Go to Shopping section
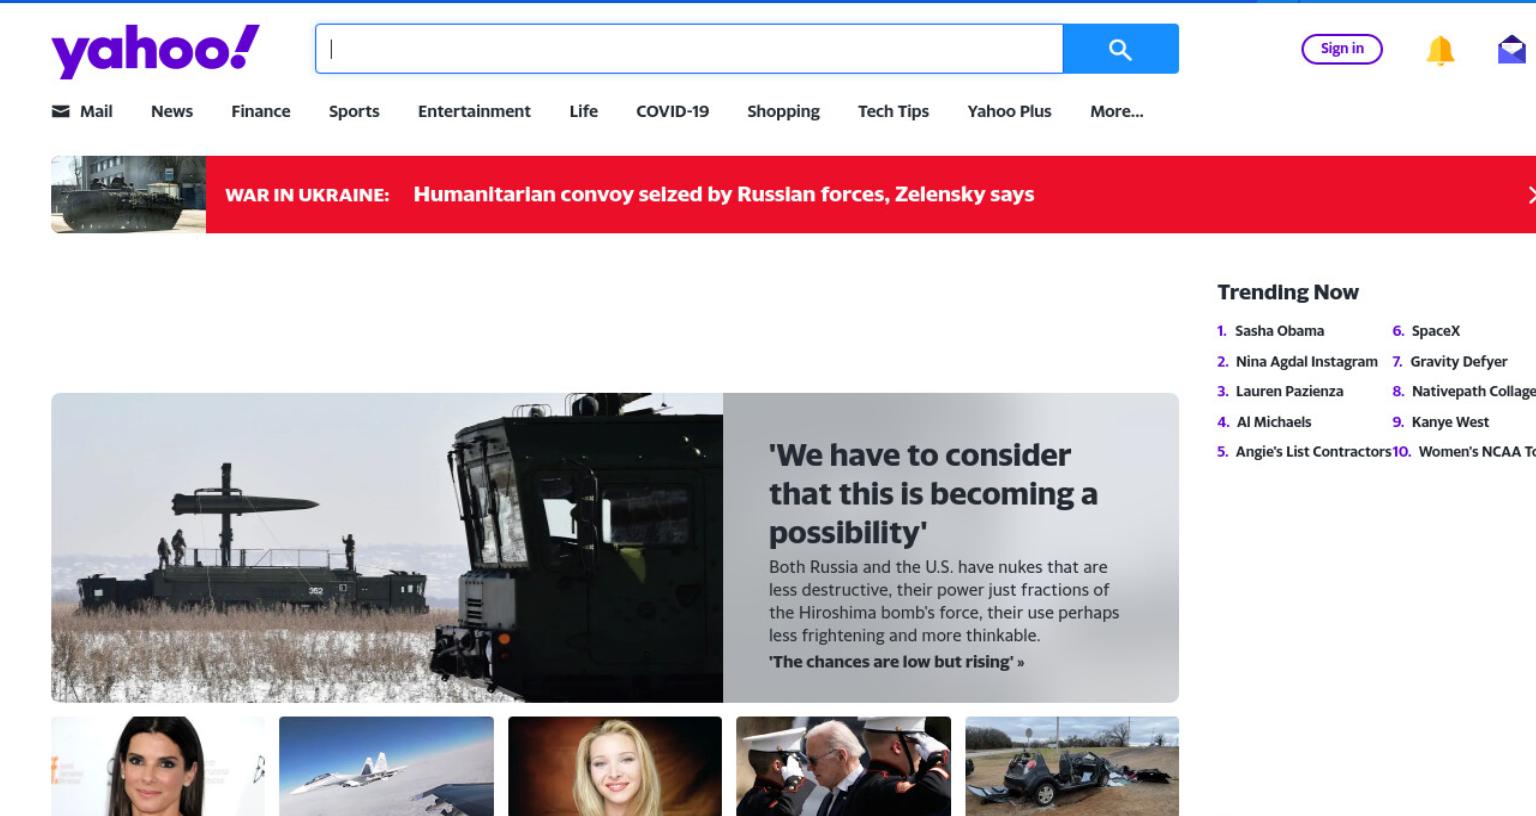1536x816 pixels. (x=783, y=111)
